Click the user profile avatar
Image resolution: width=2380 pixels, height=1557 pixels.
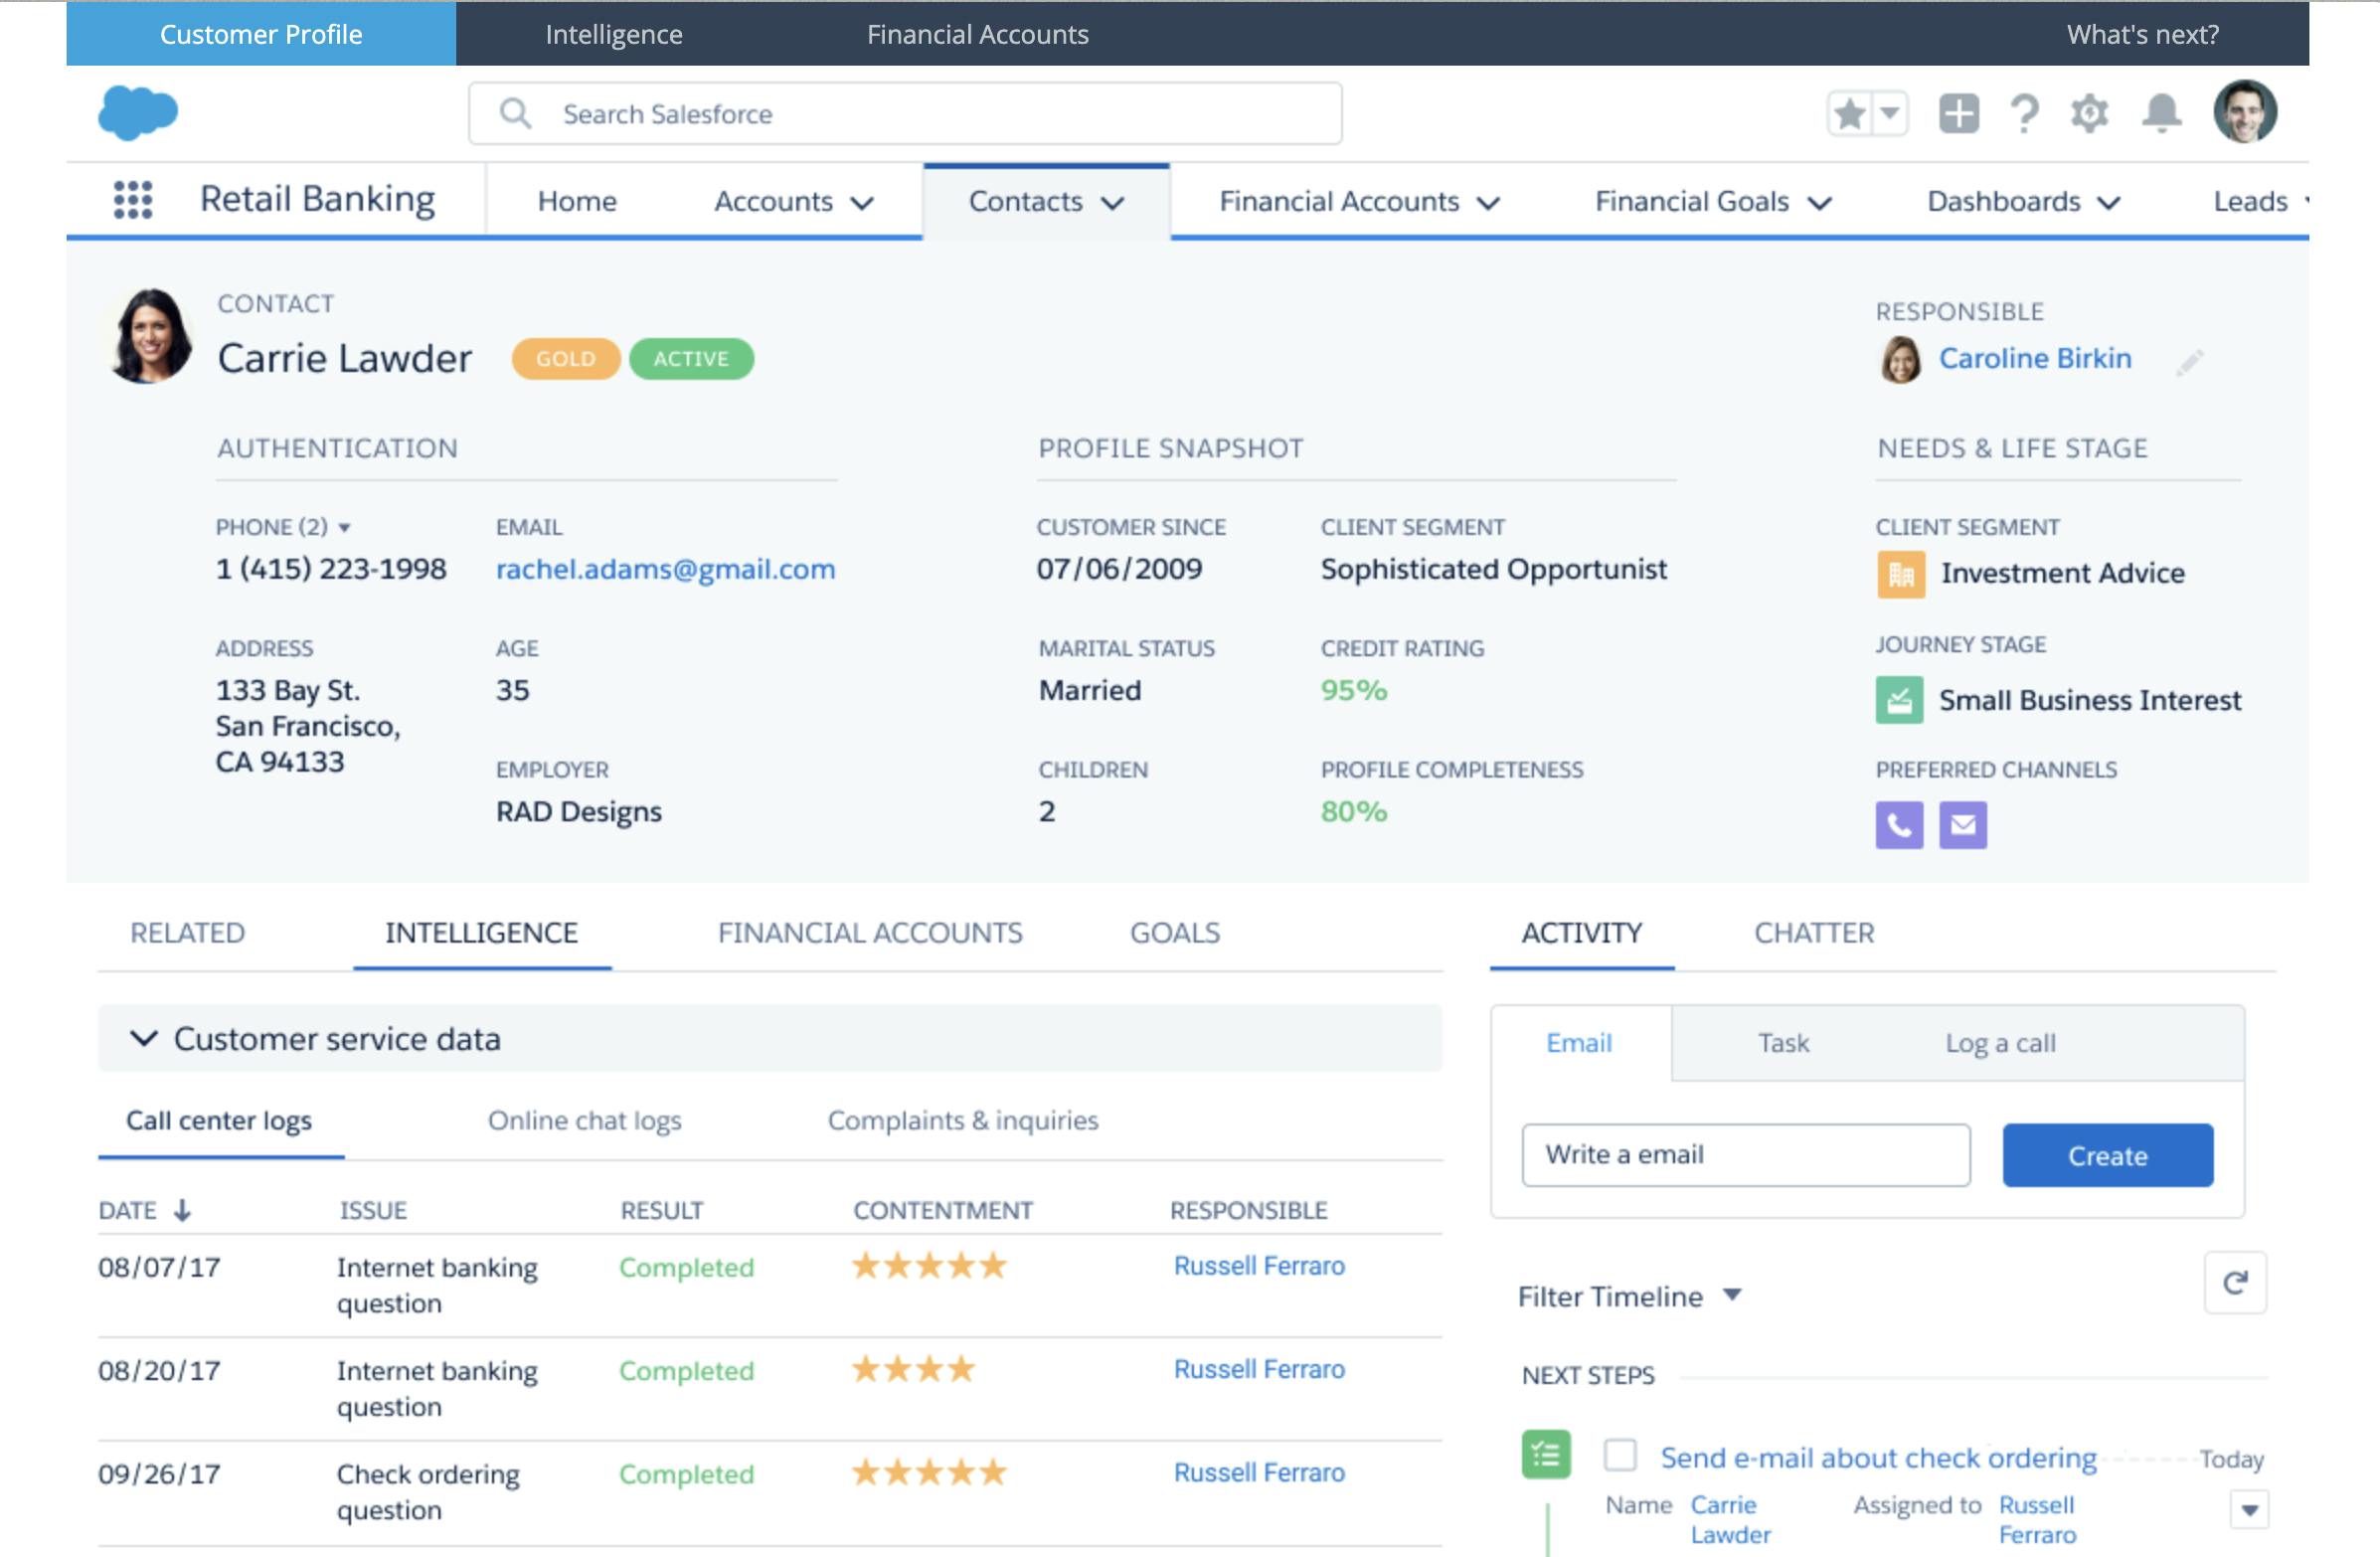click(x=2245, y=112)
